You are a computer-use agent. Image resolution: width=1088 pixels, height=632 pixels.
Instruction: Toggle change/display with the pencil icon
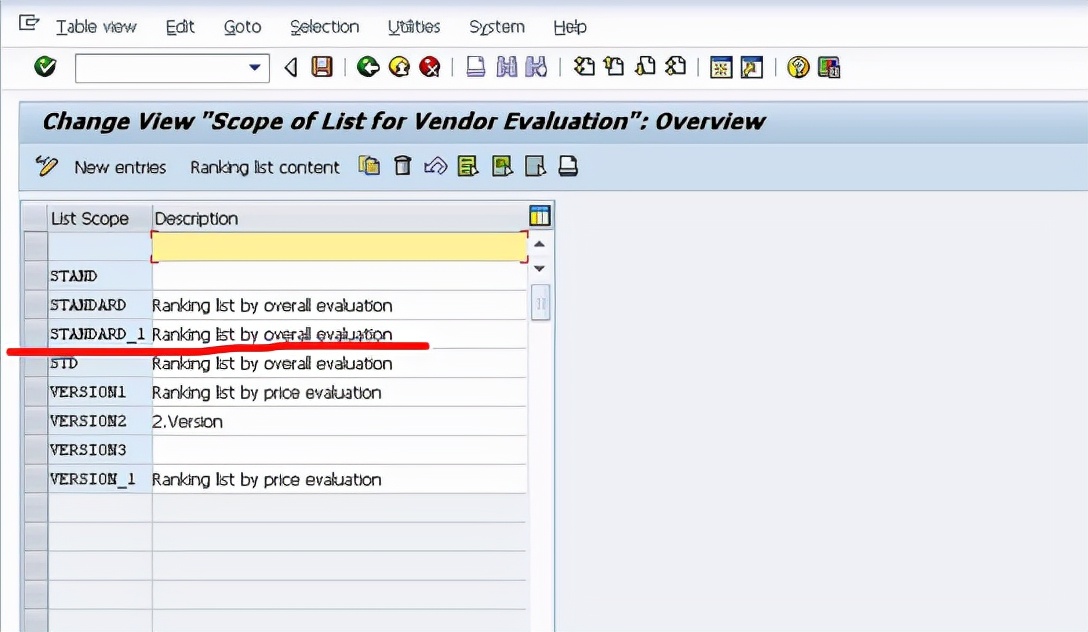click(46, 166)
